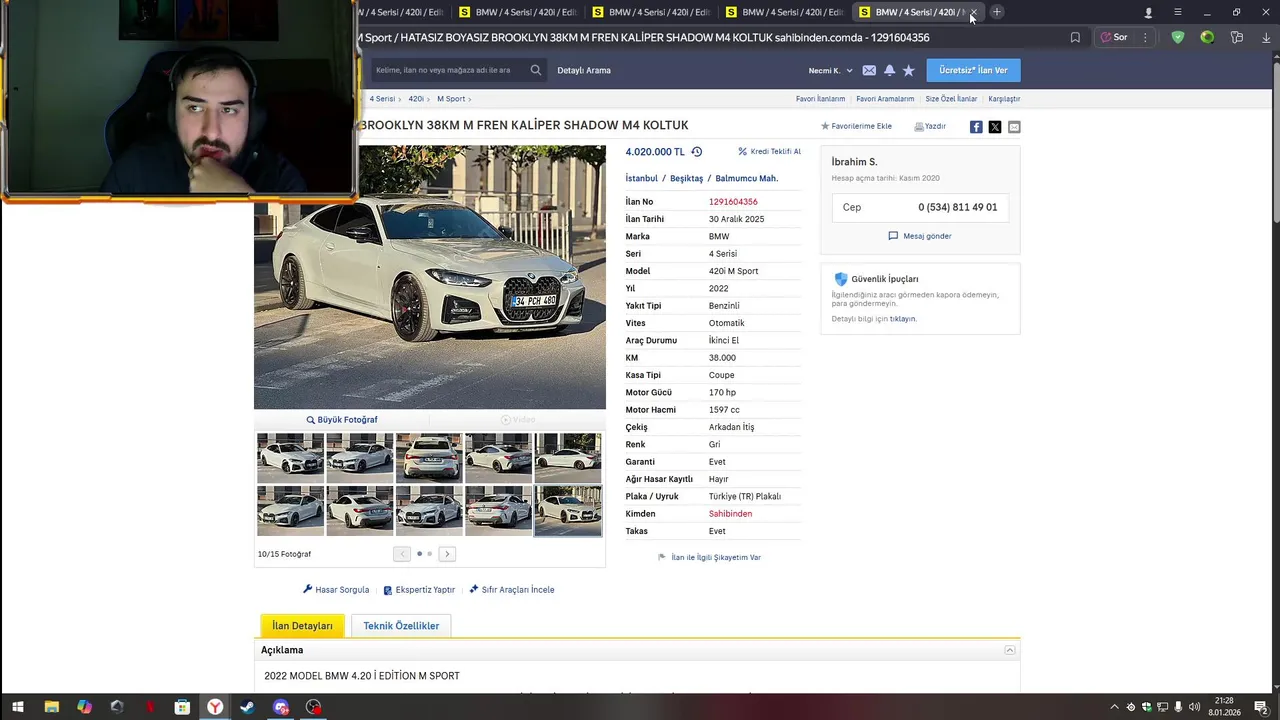This screenshot has width=1280, height=720.
Task: Open Karşılaştır menu link
Action: tap(1004, 99)
